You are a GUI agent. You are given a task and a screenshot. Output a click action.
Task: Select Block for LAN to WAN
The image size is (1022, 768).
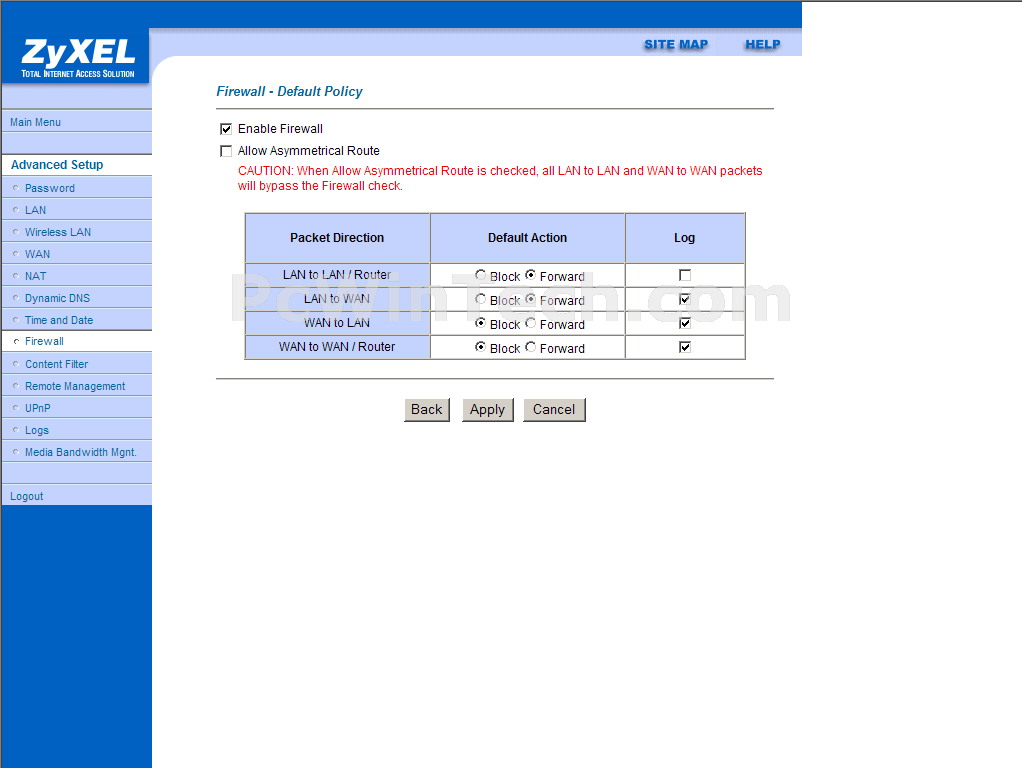(480, 299)
